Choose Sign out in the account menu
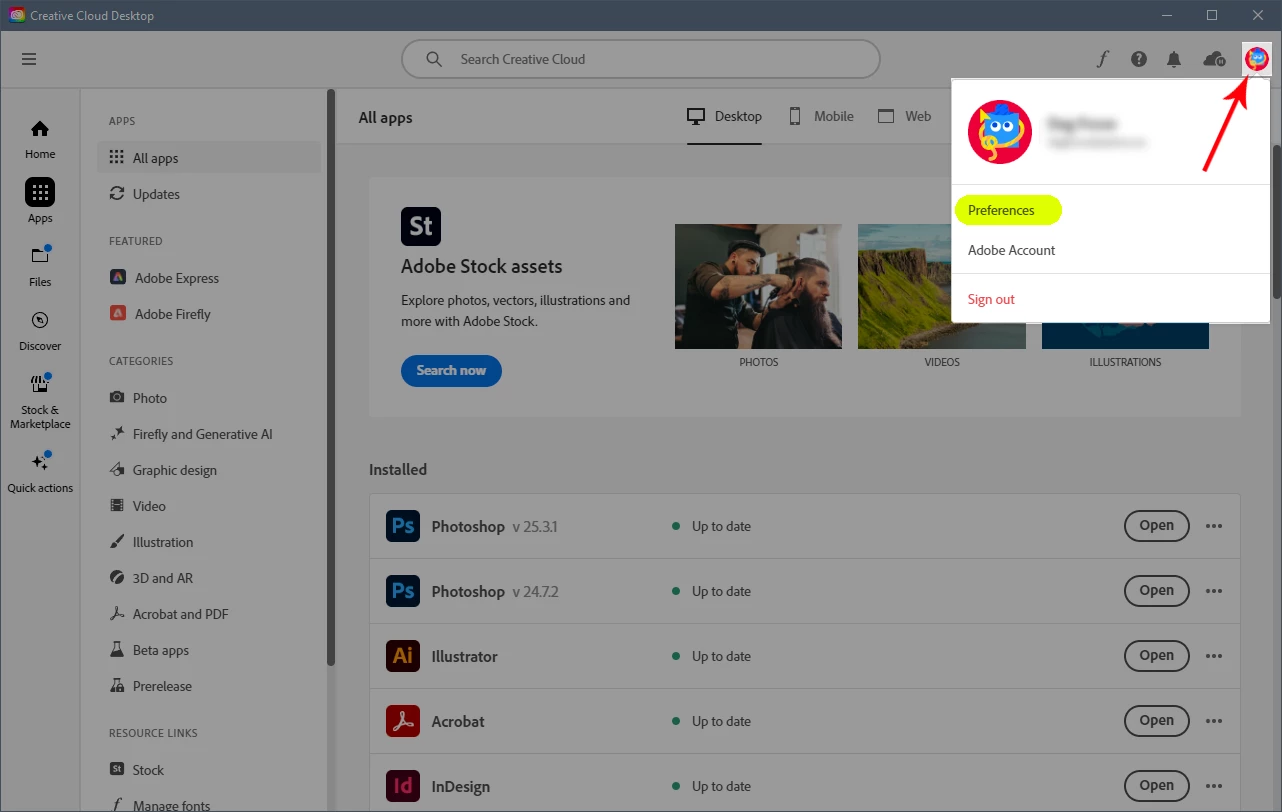 coord(991,299)
